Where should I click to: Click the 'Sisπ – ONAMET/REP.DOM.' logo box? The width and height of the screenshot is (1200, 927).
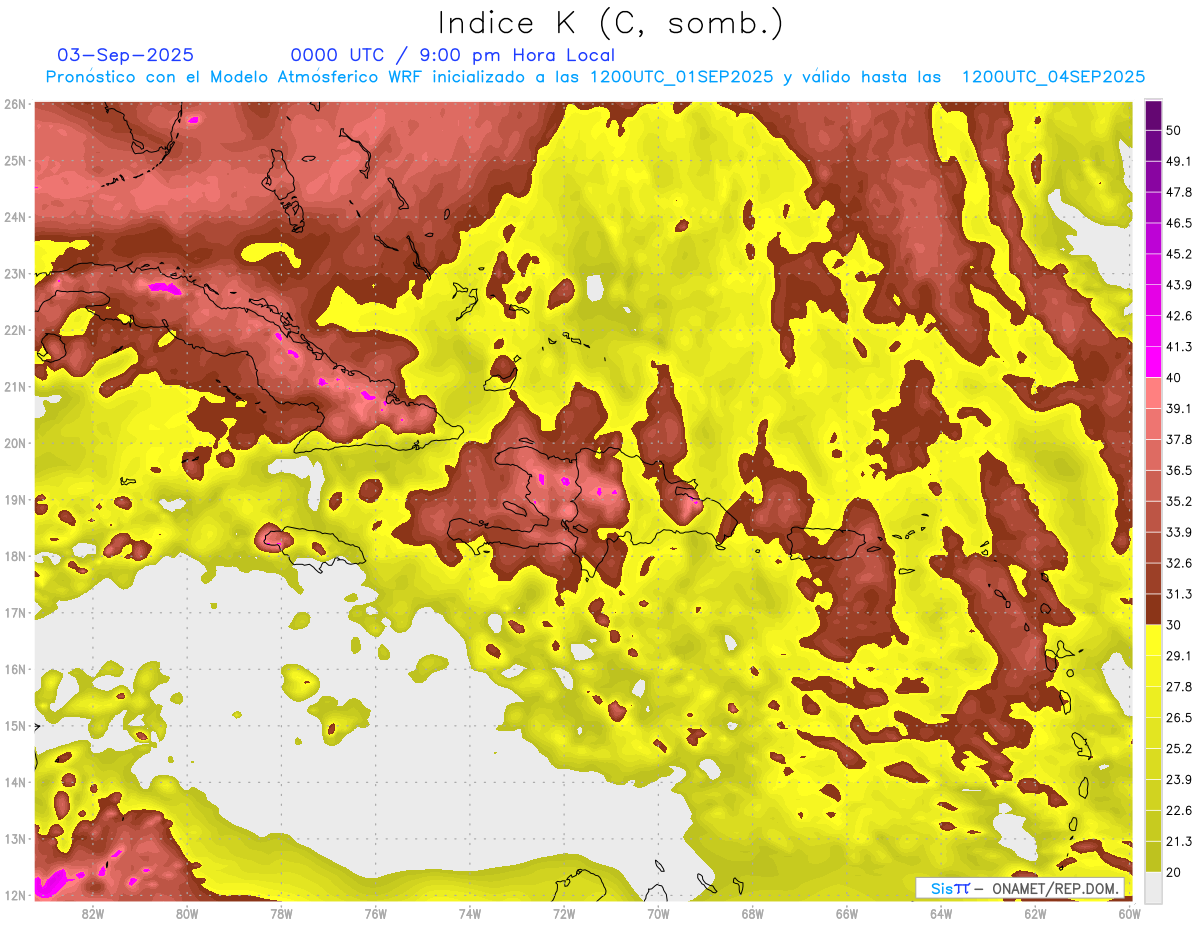coord(1020,888)
